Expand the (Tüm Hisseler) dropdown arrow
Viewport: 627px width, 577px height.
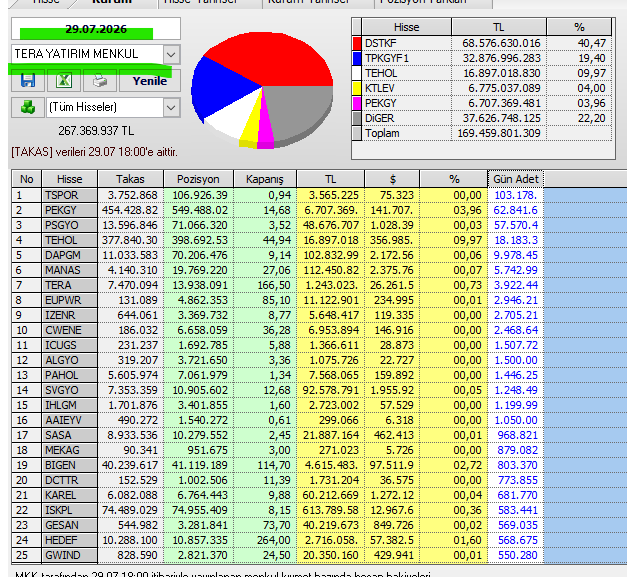click(x=172, y=107)
